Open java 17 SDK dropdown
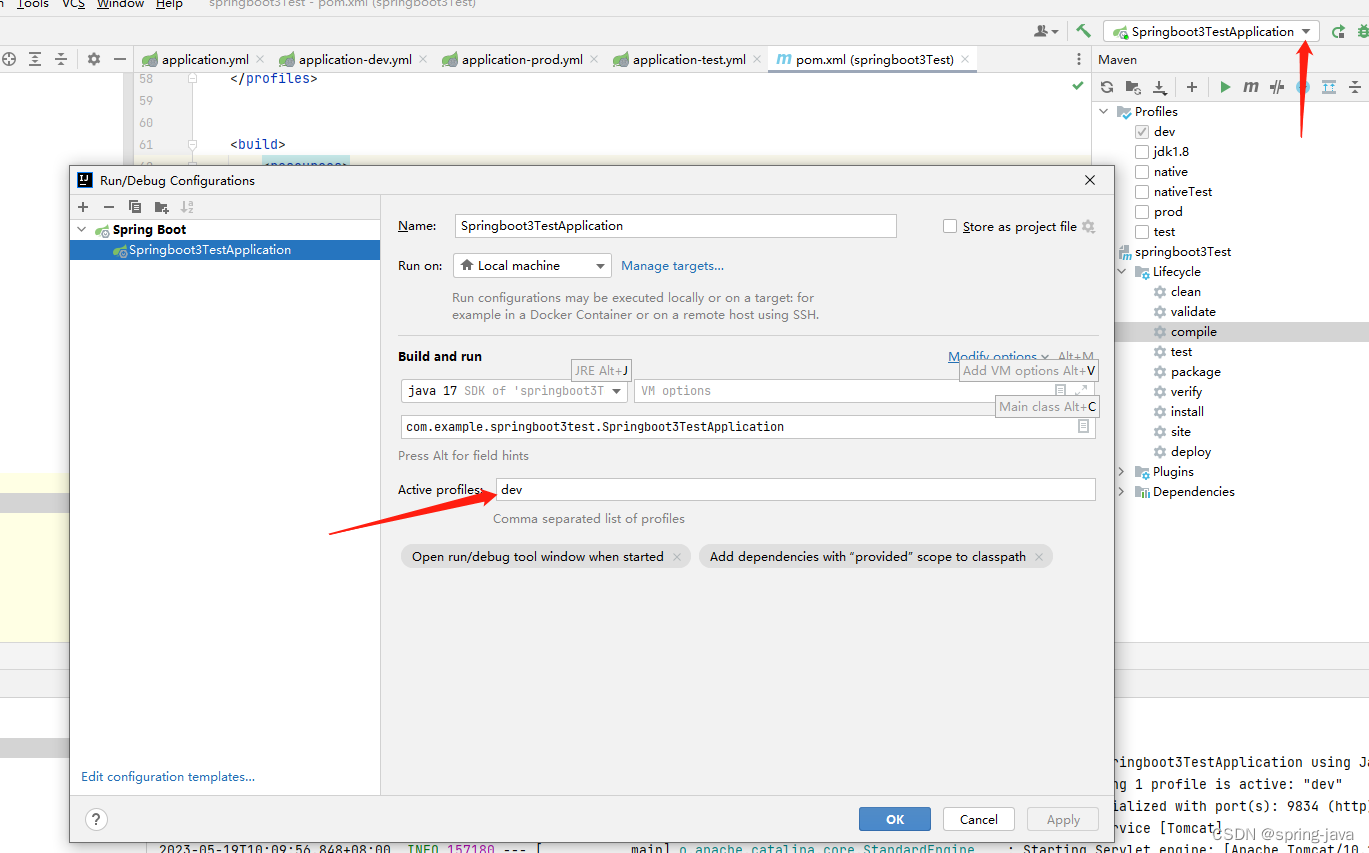1369x853 pixels. 514,391
